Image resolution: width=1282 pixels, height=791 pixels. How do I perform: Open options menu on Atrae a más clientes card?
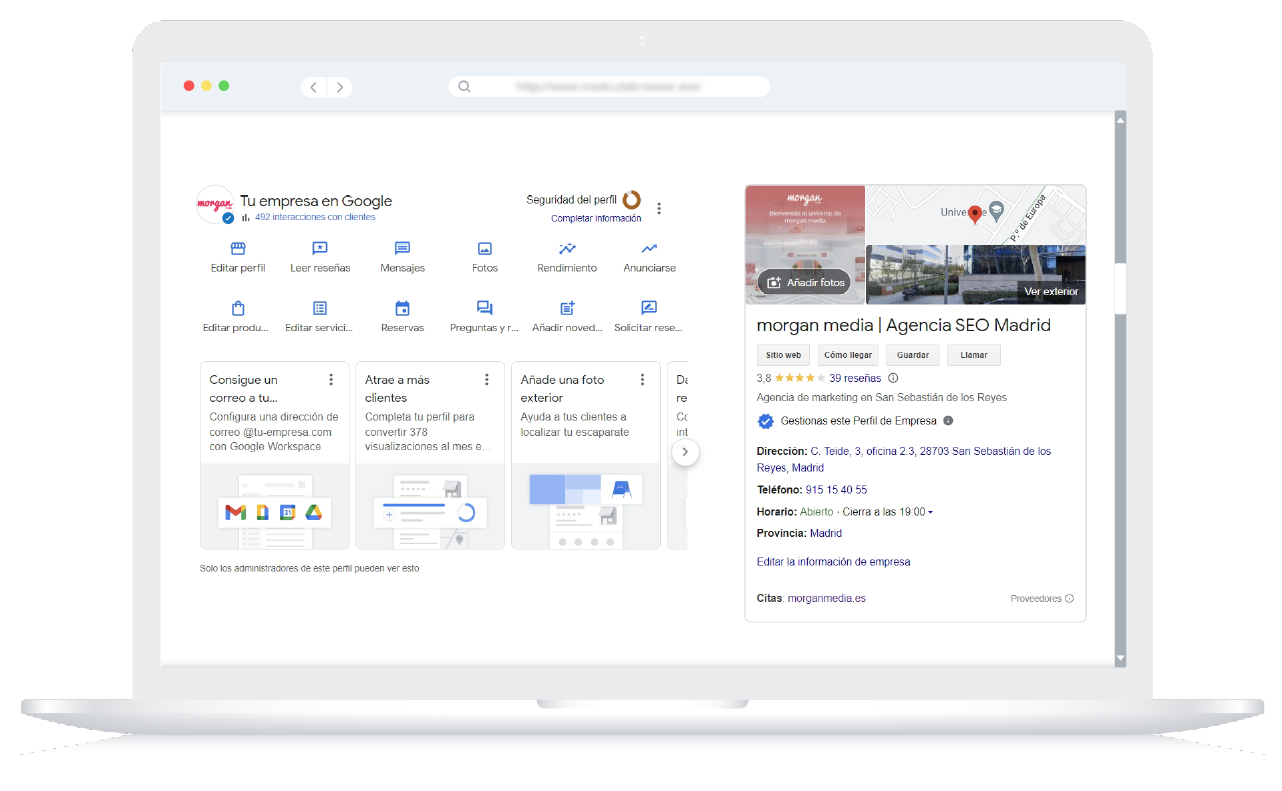pyautogui.click(x=487, y=380)
